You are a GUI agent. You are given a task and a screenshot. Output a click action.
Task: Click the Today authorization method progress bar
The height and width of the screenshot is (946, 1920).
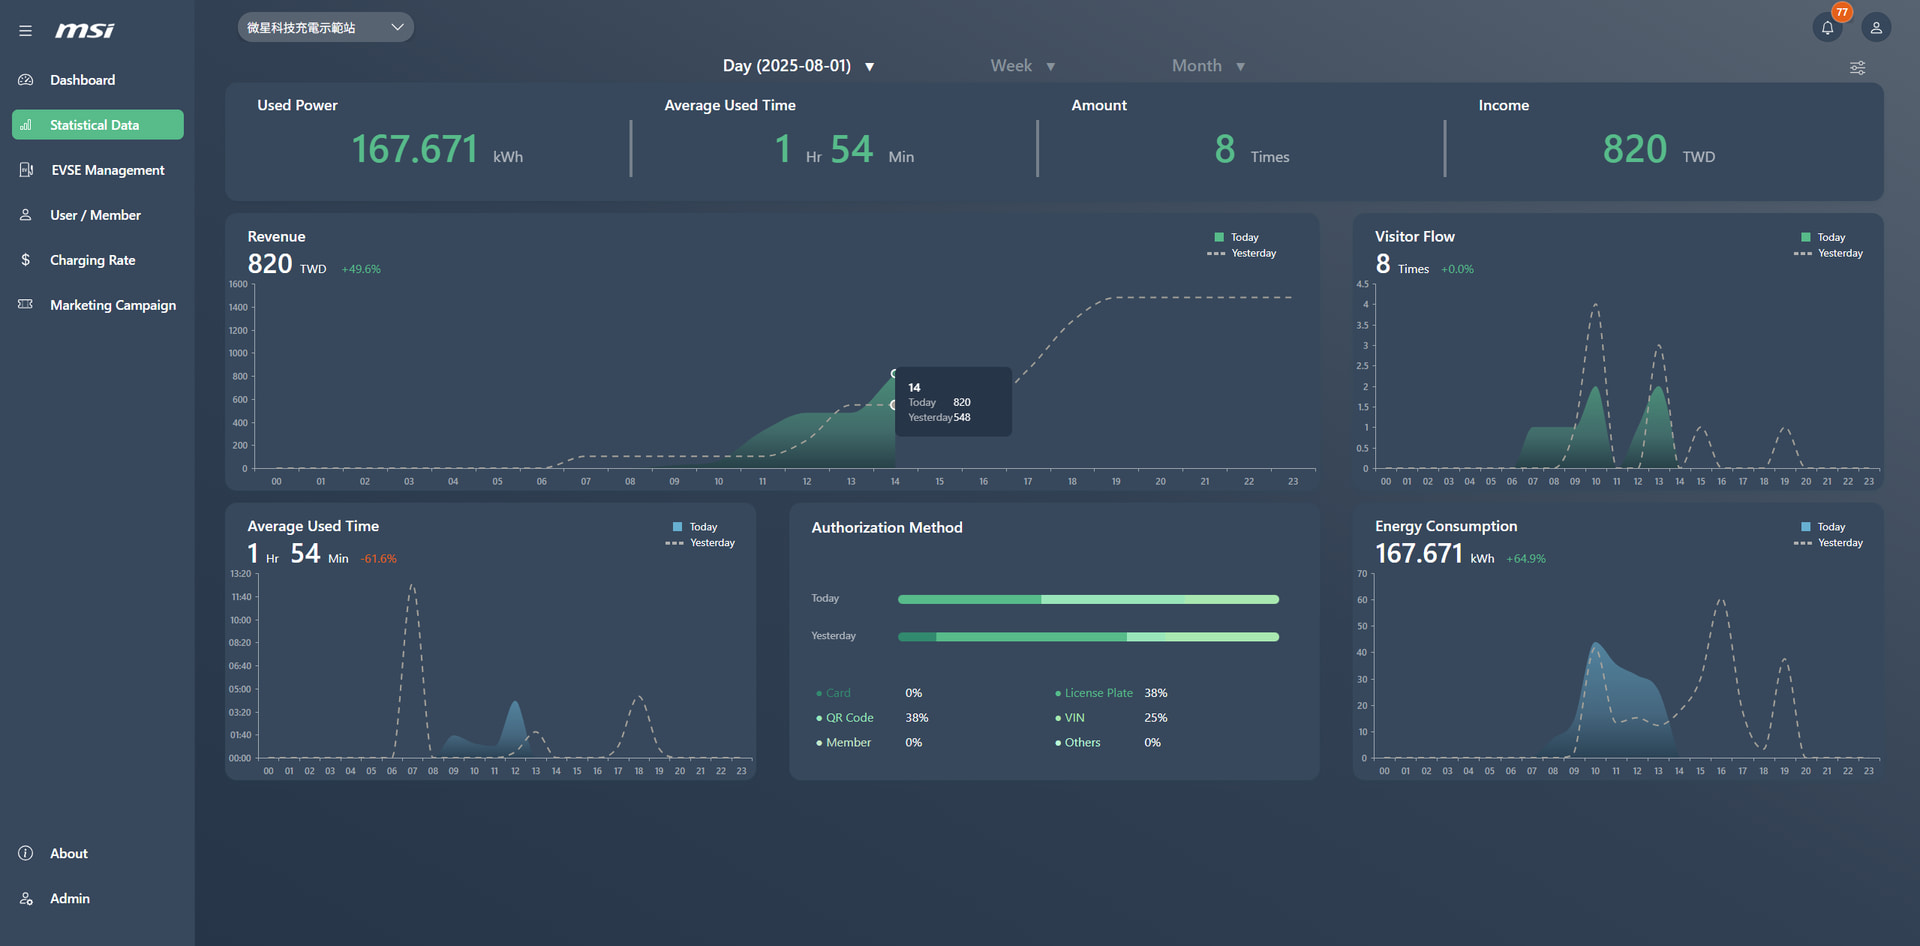1088,599
